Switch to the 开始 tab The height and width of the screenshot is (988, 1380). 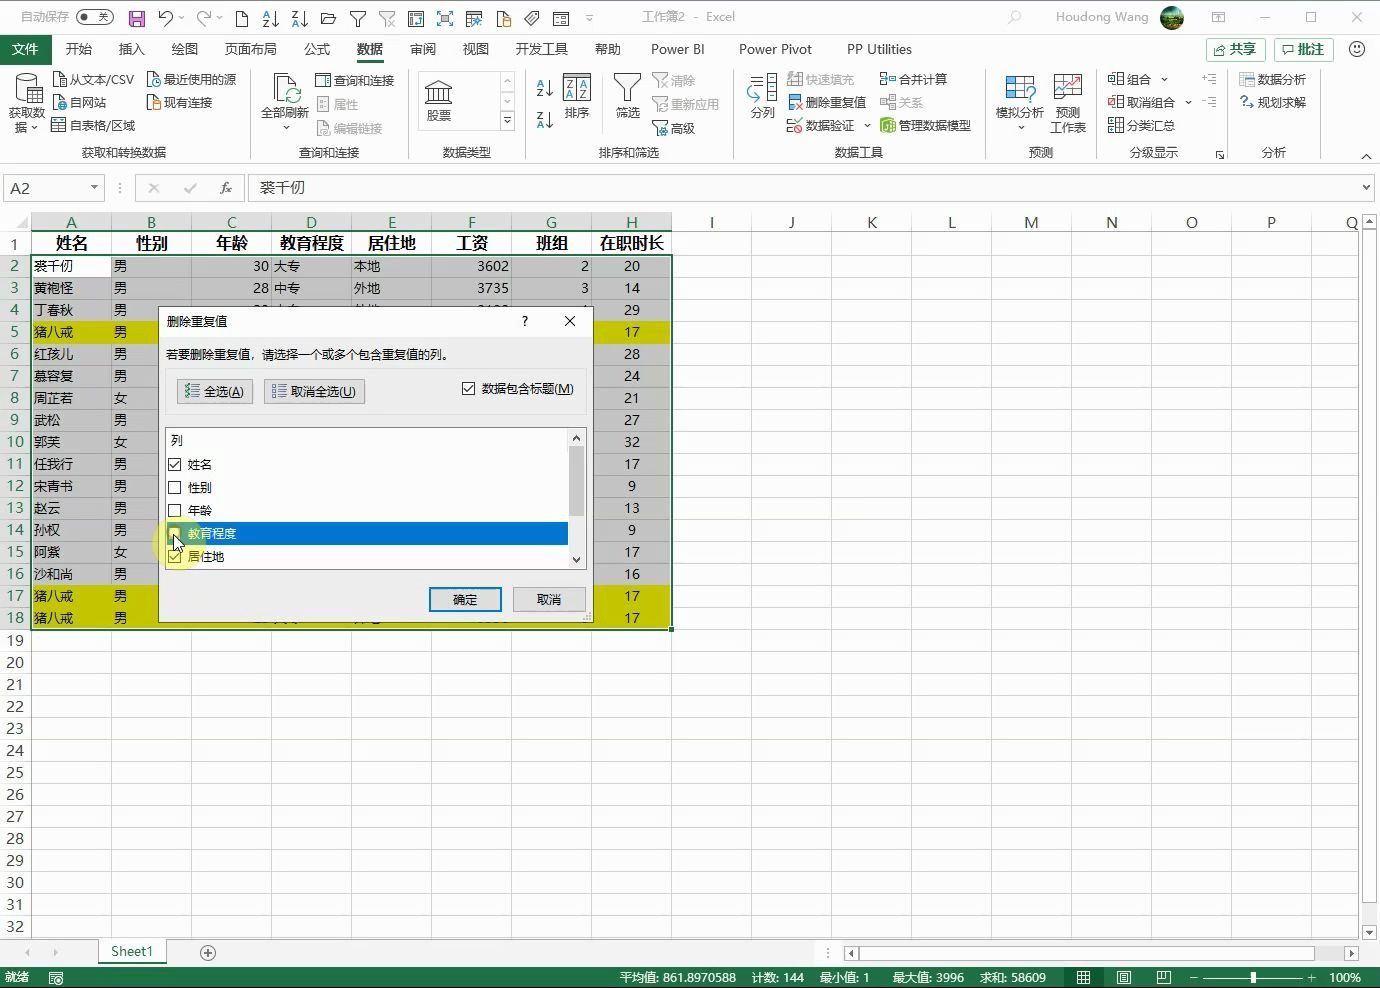[79, 49]
